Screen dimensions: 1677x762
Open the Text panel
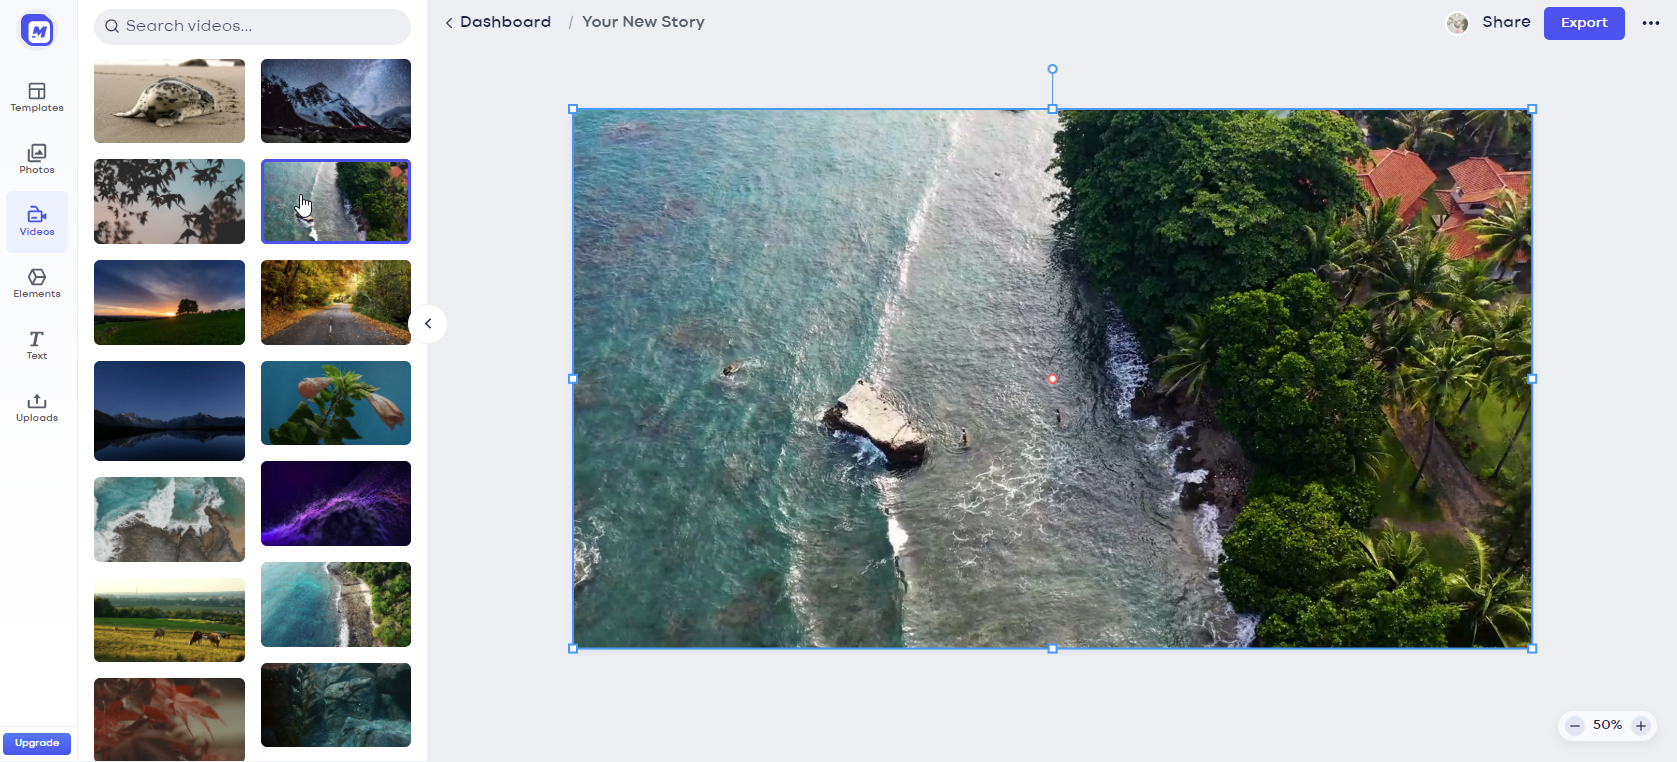coord(37,345)
